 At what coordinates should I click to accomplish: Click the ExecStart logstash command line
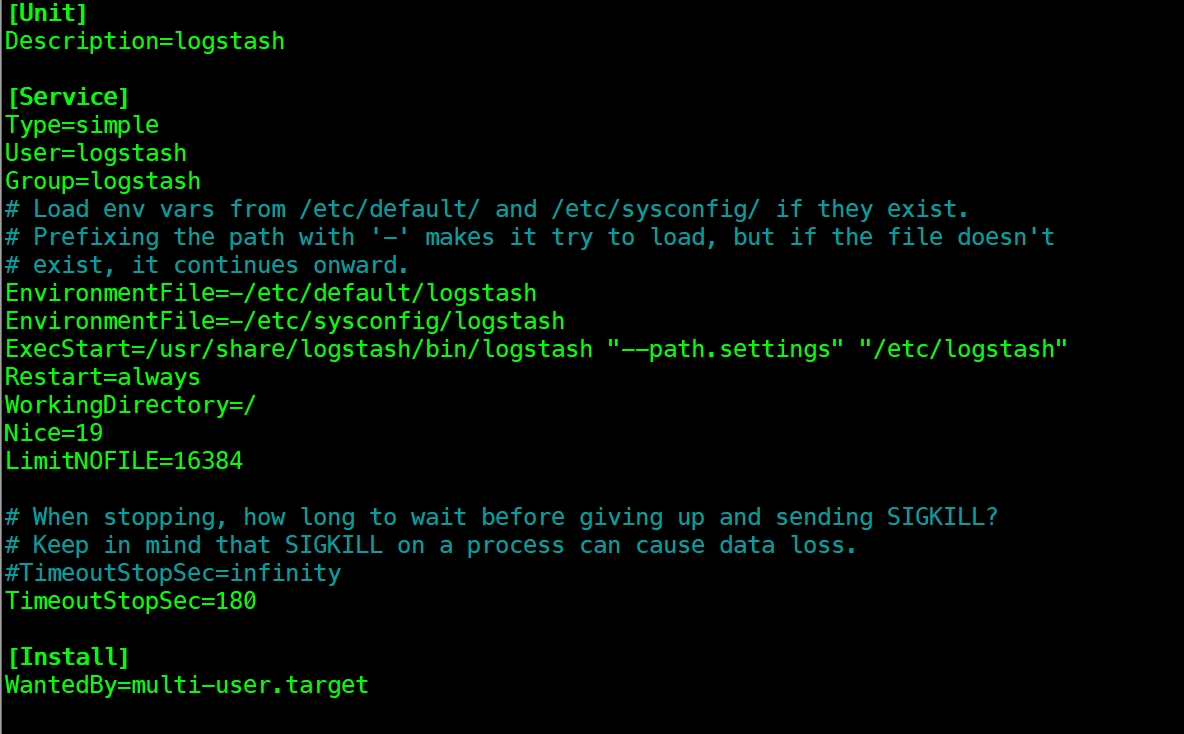(x=536, y=349)
